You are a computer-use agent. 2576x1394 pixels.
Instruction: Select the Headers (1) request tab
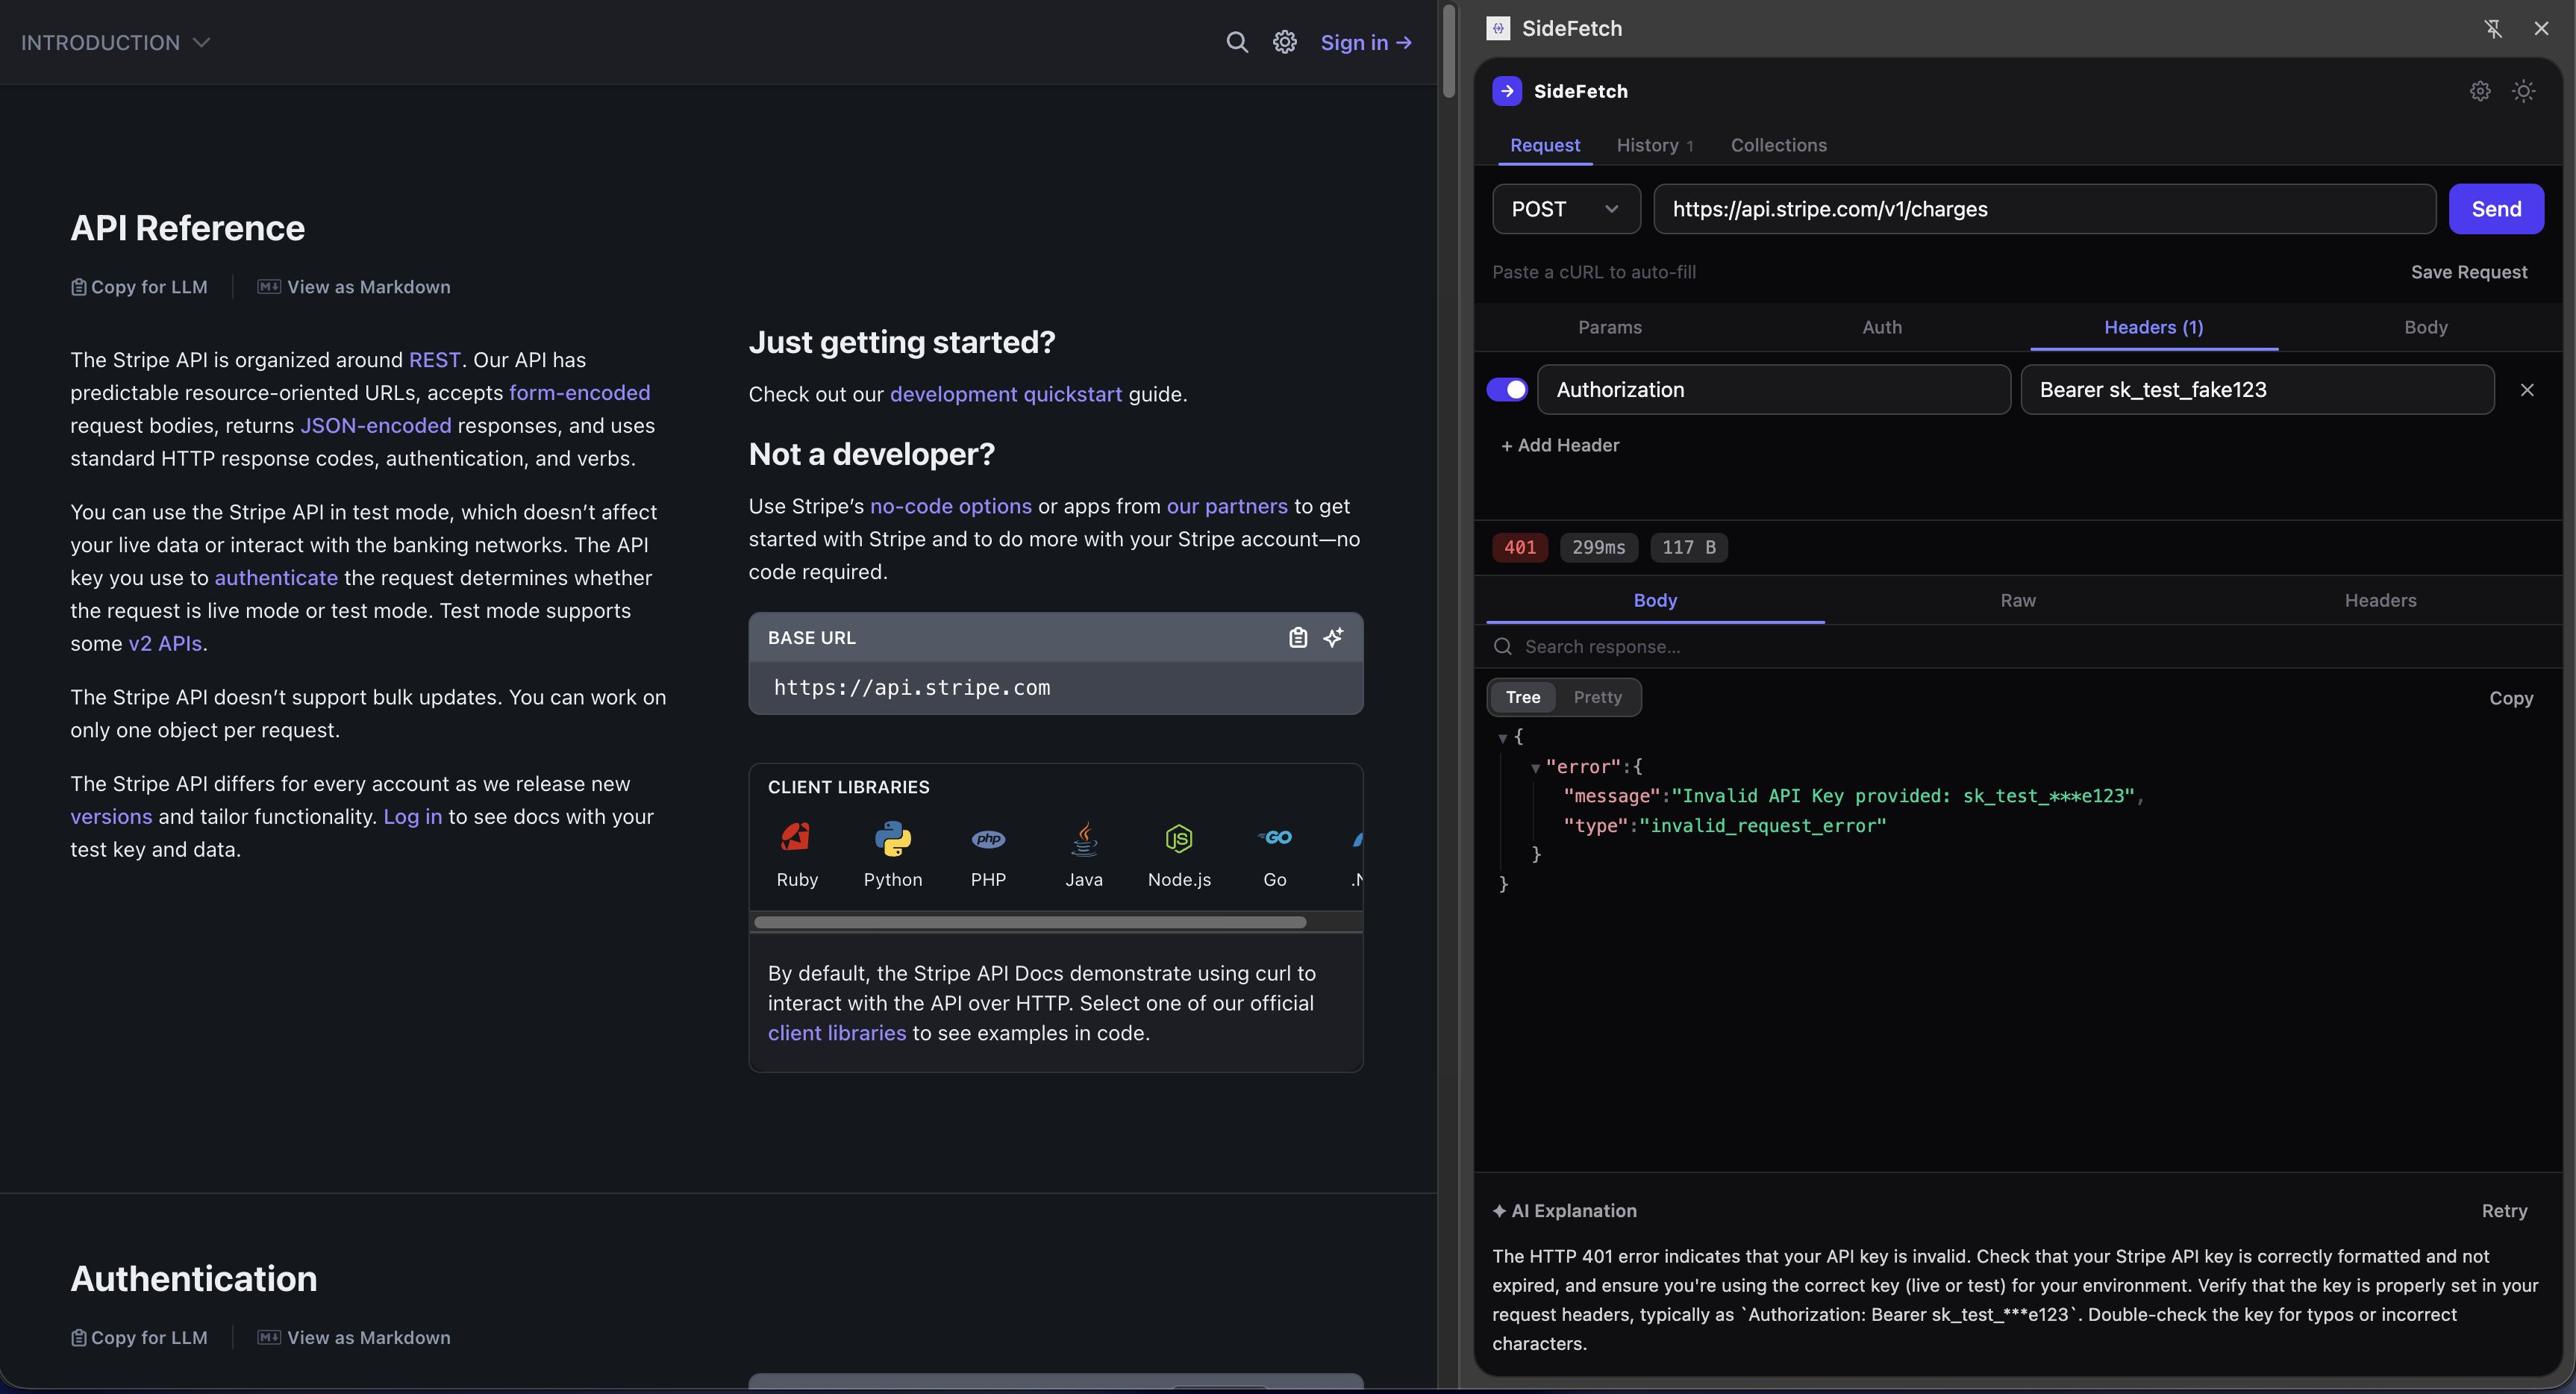[x=2153, y=327]
